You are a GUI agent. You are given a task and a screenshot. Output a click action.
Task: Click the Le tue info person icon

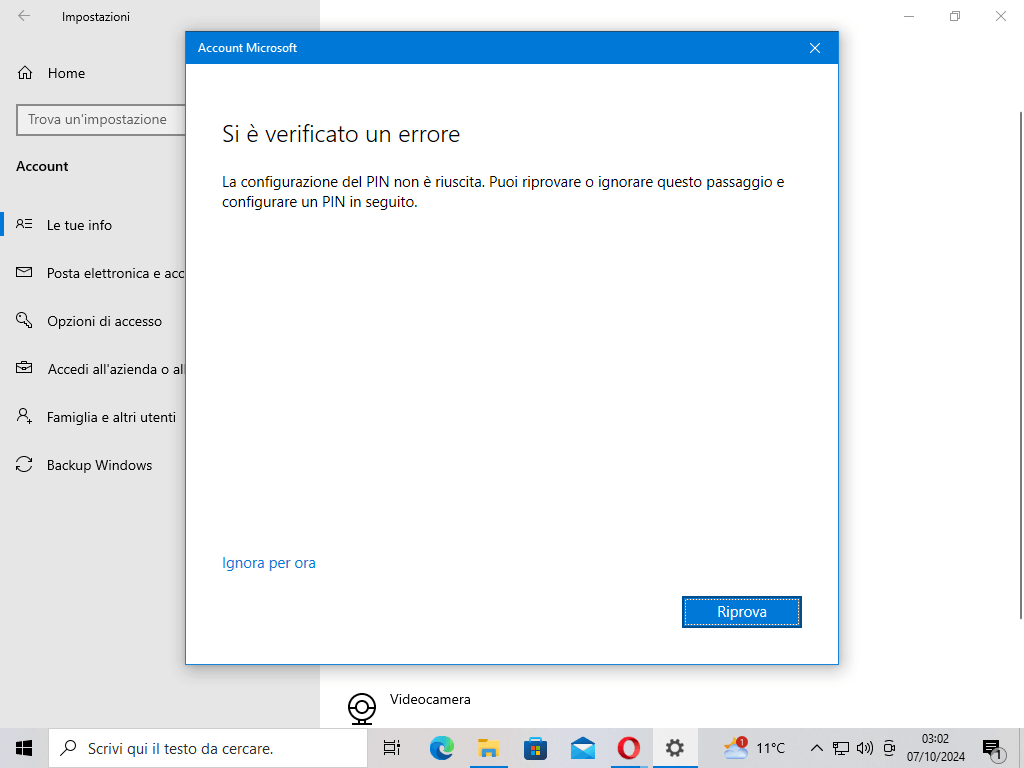24,224
